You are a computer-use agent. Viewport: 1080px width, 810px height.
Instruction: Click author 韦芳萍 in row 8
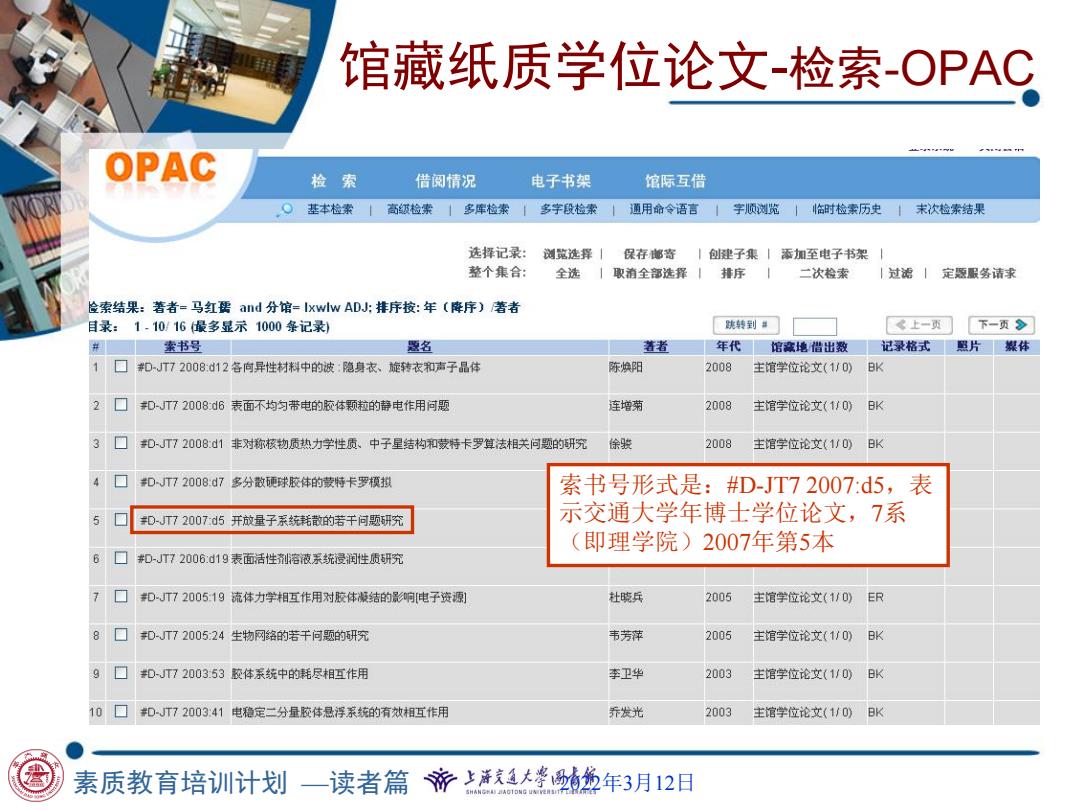click(625, 636)
